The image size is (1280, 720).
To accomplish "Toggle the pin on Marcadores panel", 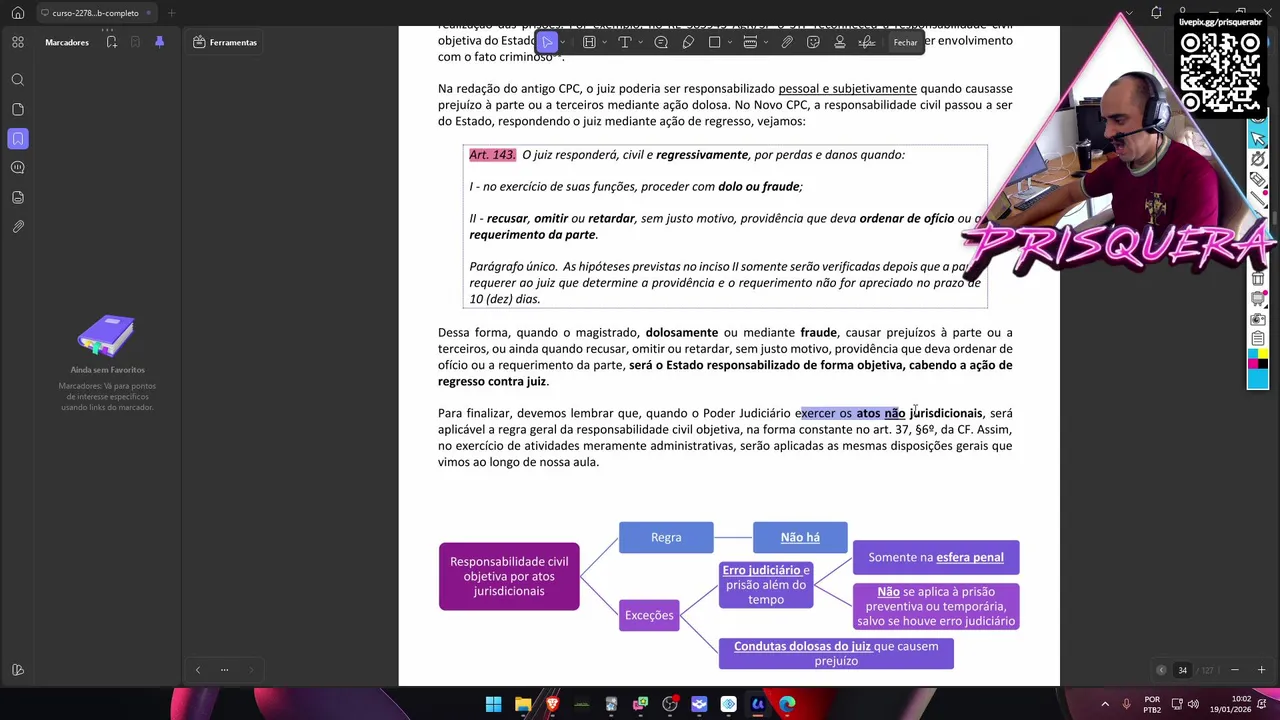I will (x=159, y=42).
